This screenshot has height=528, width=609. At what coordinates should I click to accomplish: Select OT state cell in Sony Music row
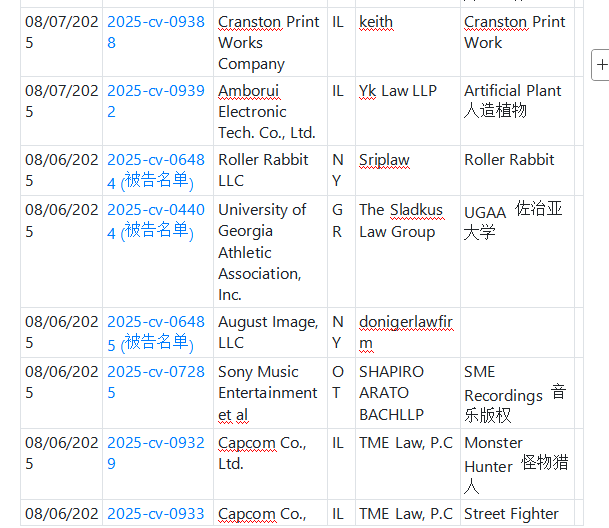[341, 393]
